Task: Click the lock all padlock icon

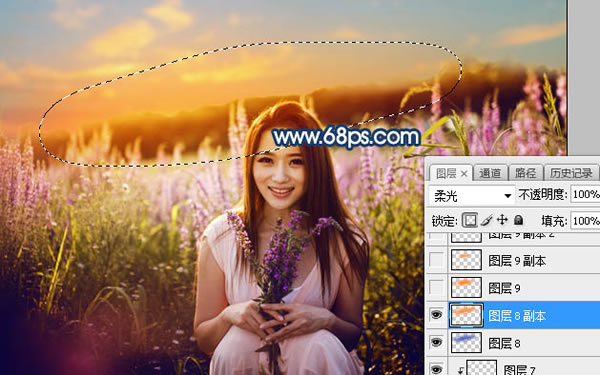Action: pos(518,220)
